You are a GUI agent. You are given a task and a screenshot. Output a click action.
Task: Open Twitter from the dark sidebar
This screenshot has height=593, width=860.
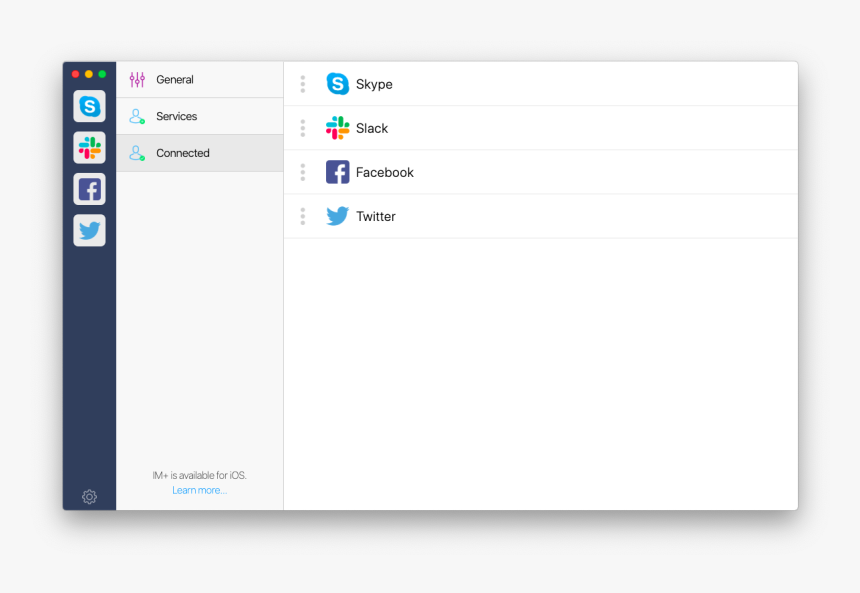(89, 230)
